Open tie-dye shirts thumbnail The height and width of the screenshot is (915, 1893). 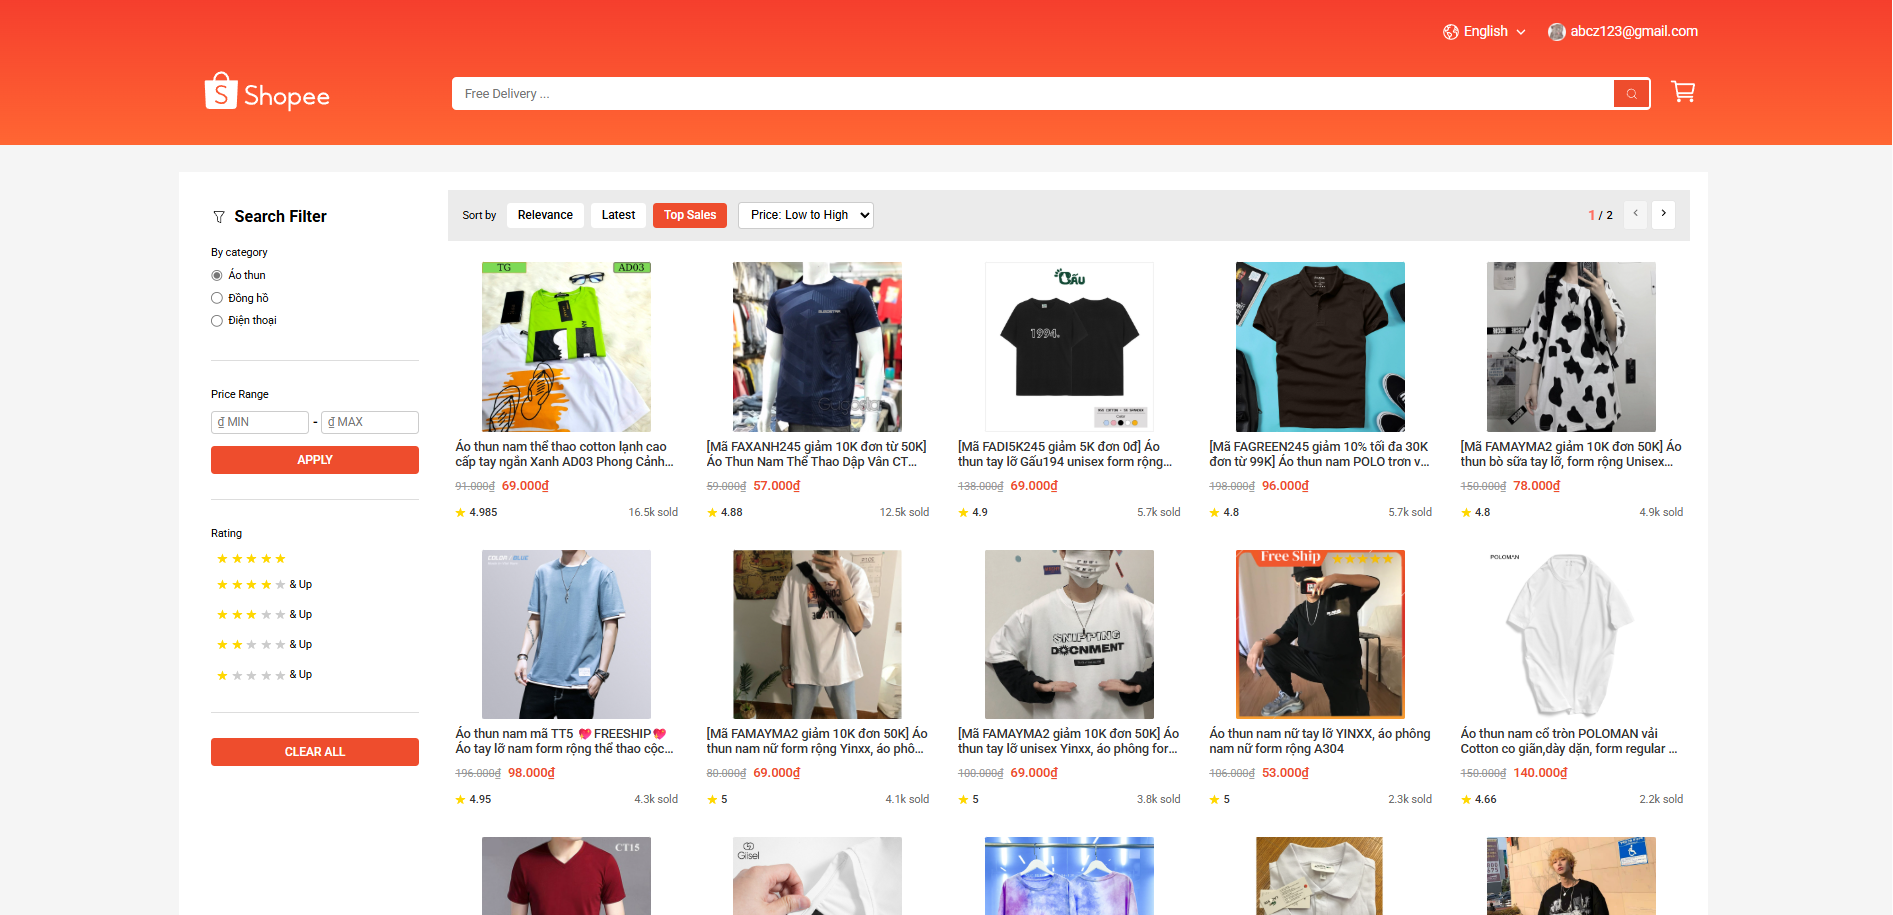tap(1069, 876)
